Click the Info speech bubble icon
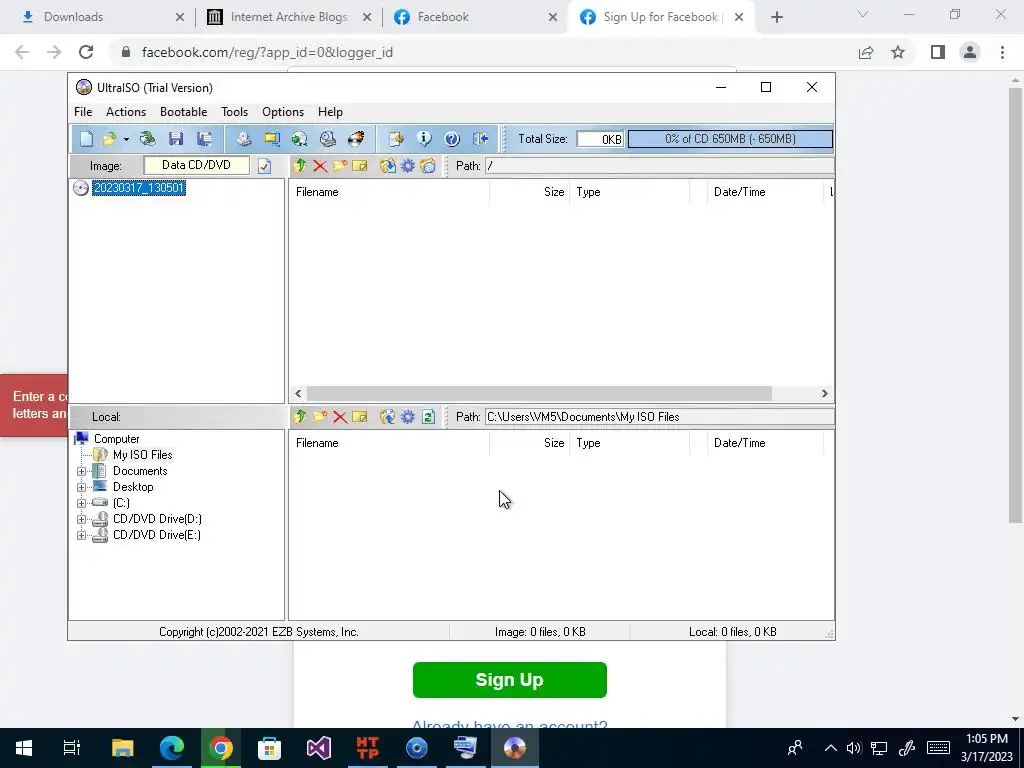 point(424,138)
